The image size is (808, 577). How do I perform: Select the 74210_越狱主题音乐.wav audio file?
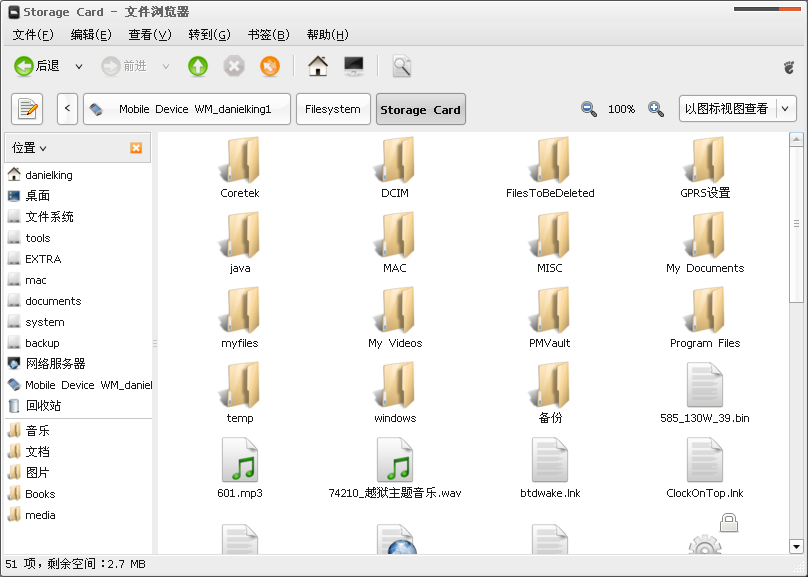point(395,461)
